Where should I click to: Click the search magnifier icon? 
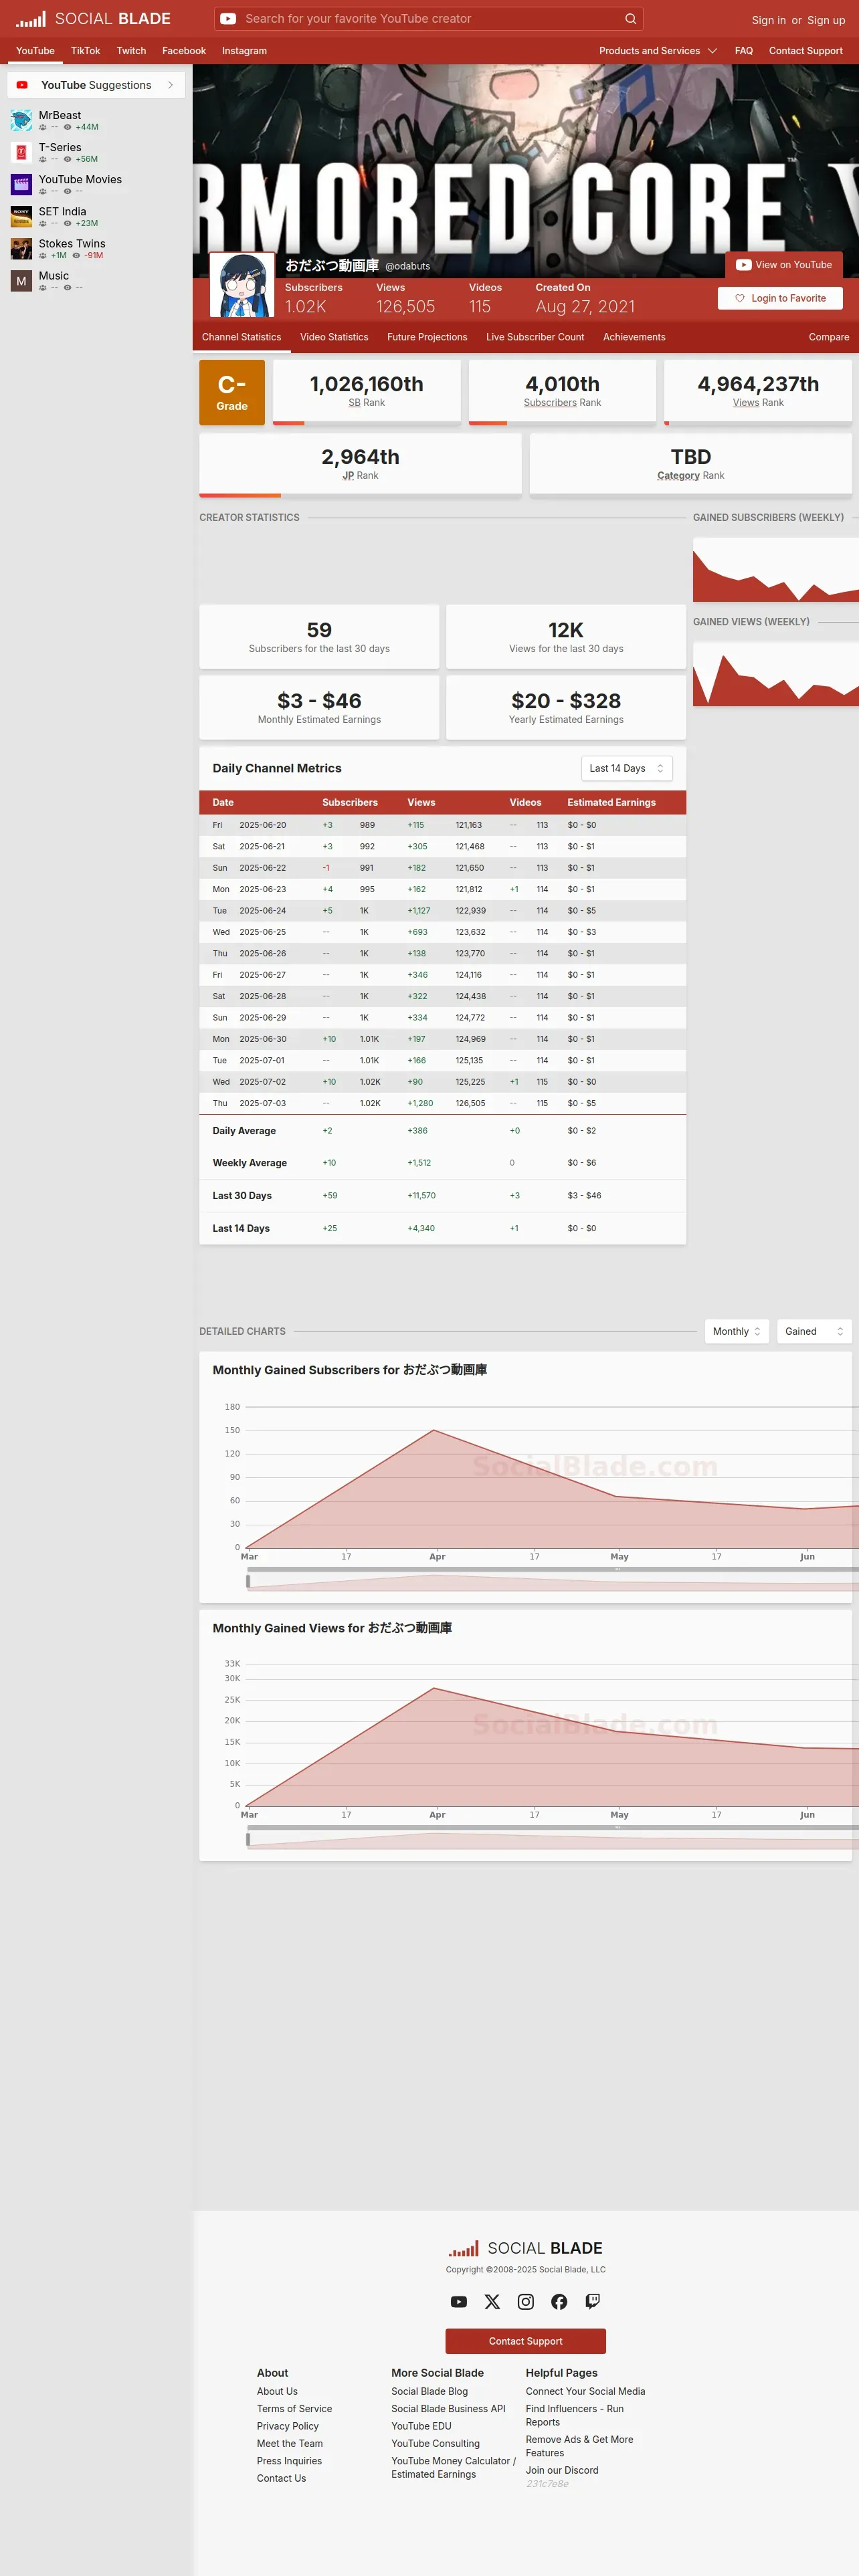pos(630,19)
